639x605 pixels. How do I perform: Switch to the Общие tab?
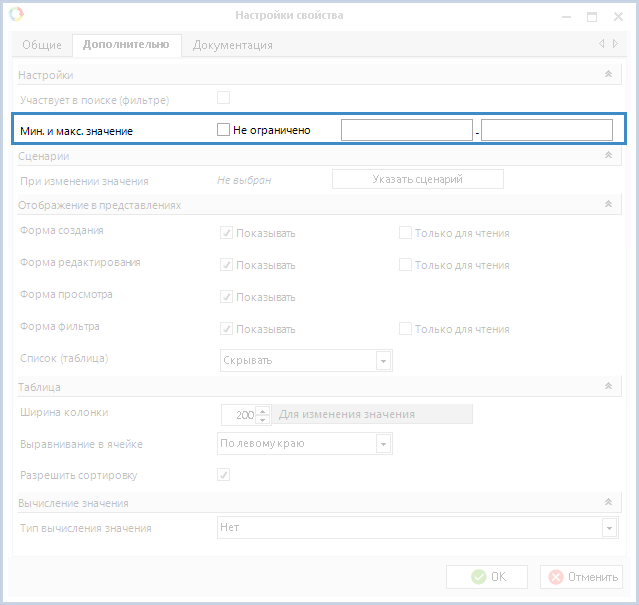pyautogui.click(x=42, y=45)
